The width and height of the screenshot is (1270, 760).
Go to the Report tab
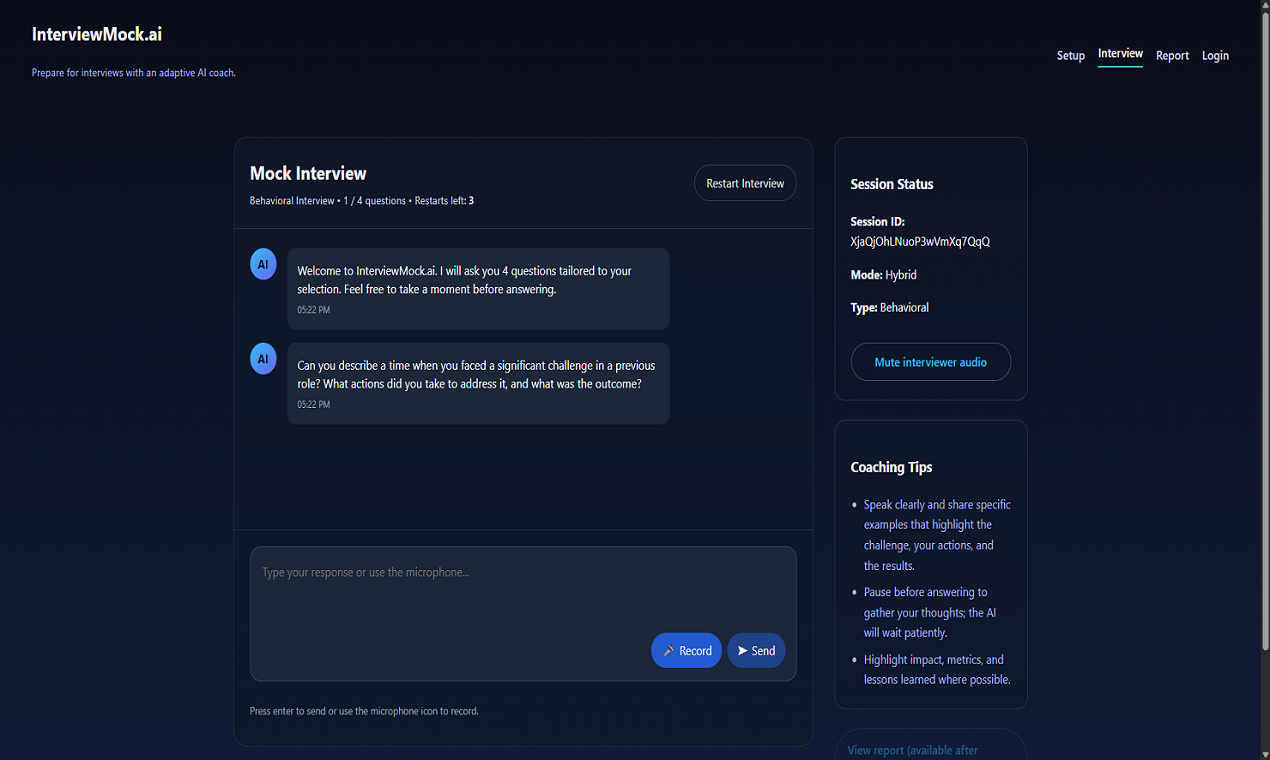point(1172,56)
